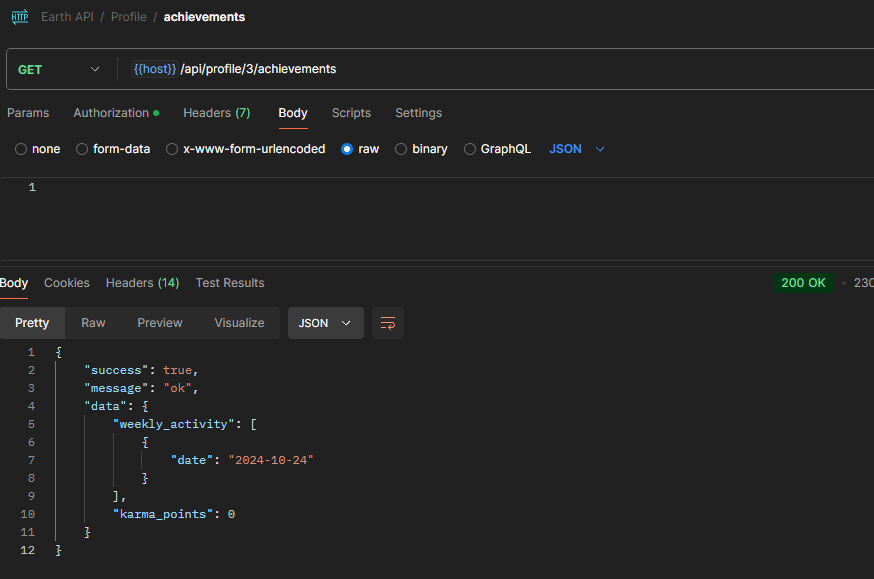Select the binary body option
The width and height of the screenshot is (874, 579).
[x=401, y=149]
